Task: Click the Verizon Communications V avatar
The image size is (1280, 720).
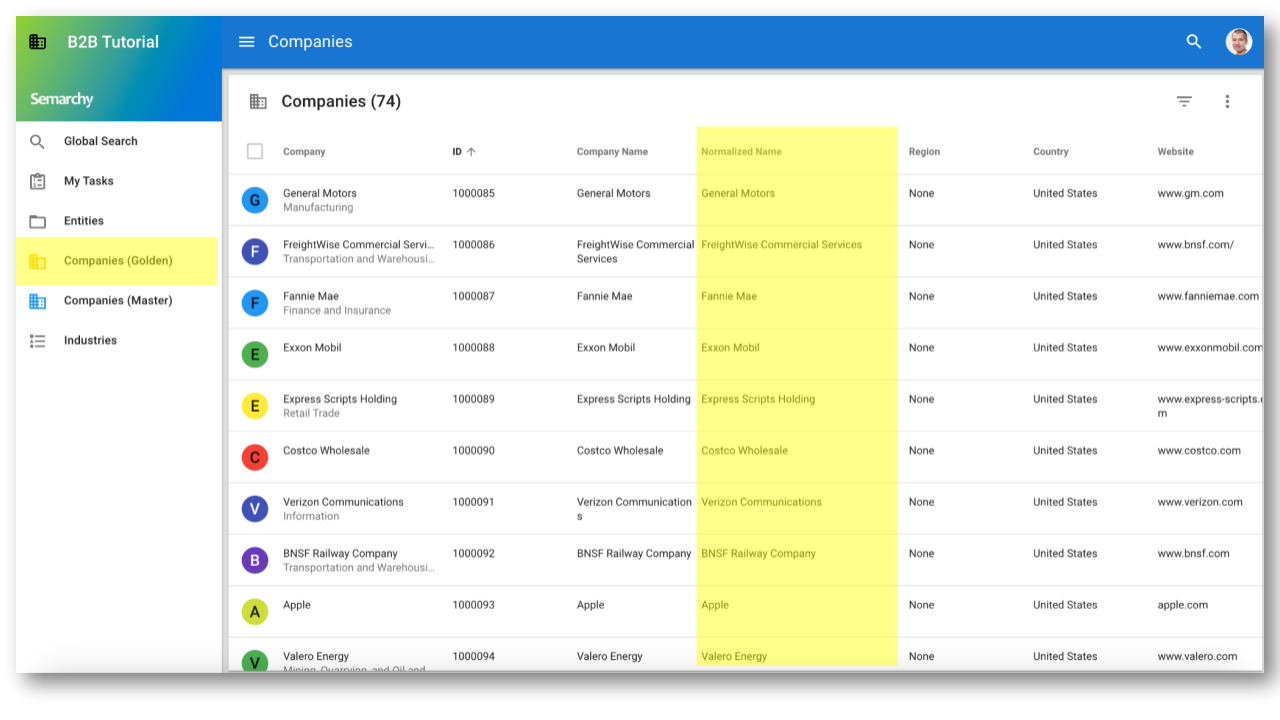Action: click(255, 509)
